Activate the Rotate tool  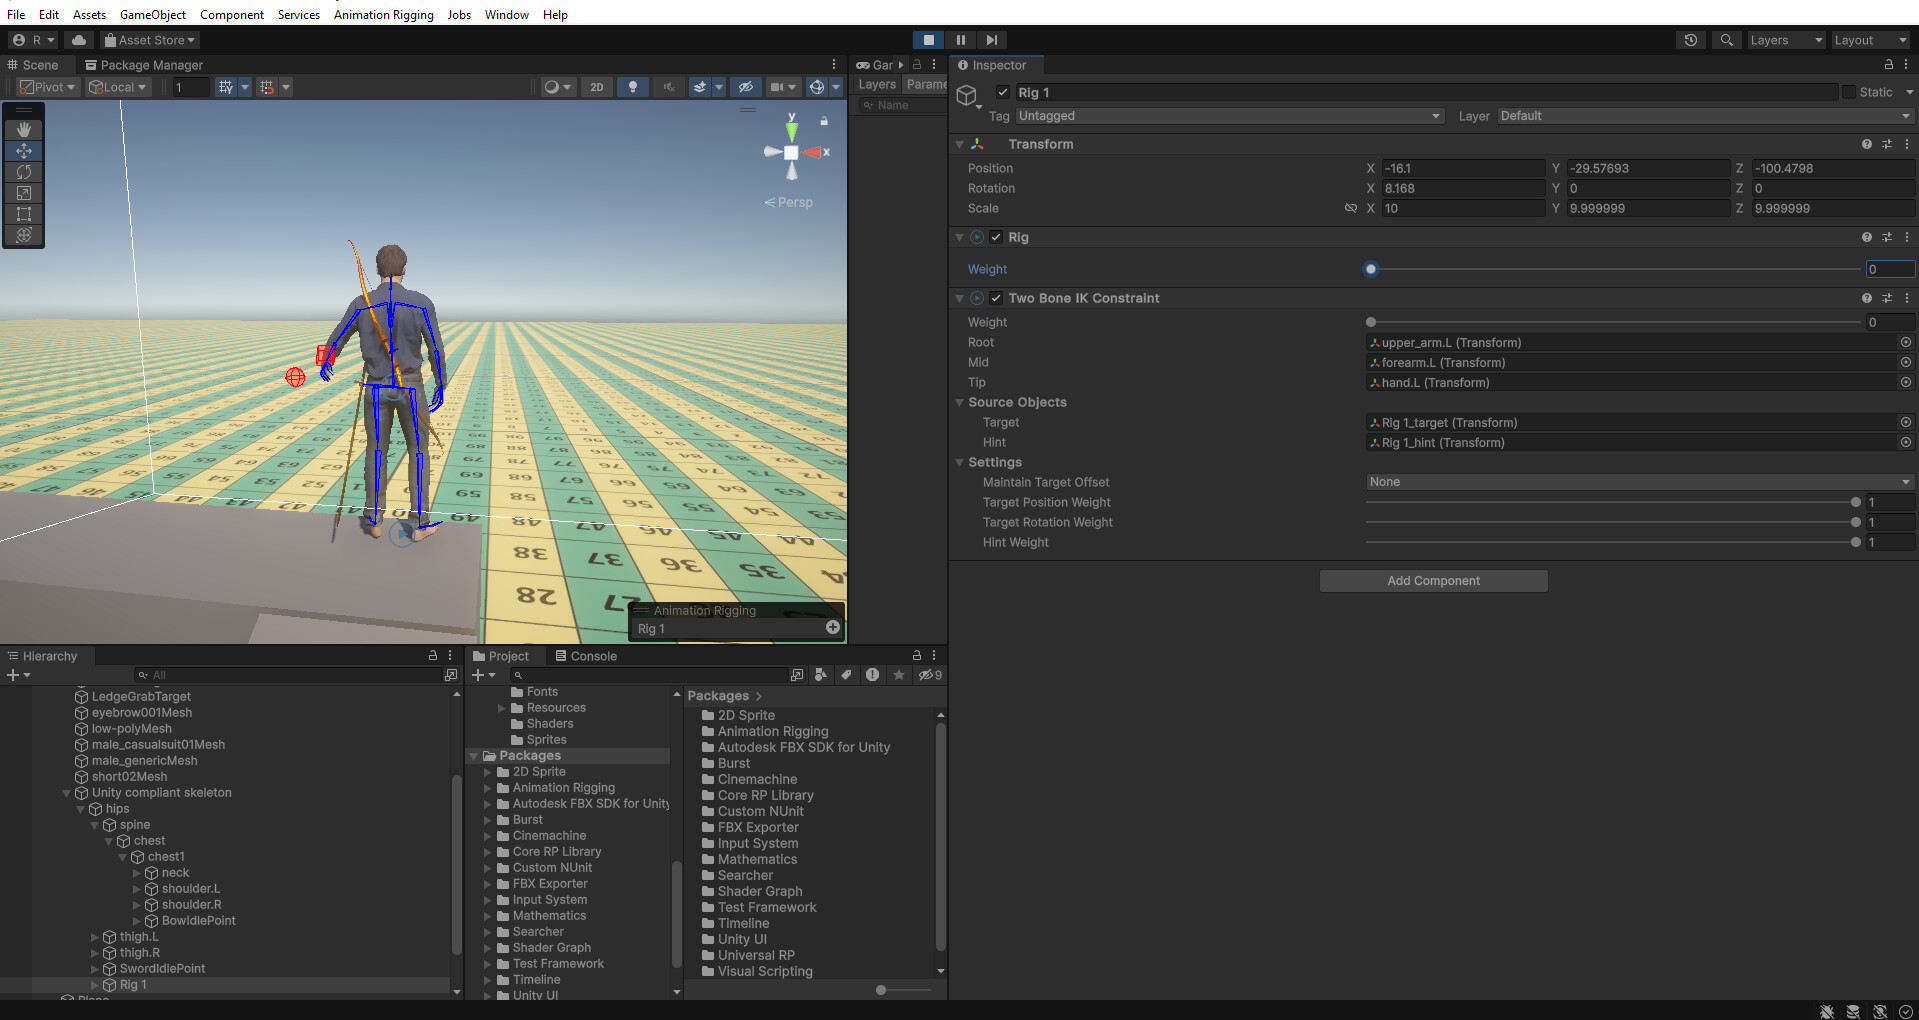24,172
